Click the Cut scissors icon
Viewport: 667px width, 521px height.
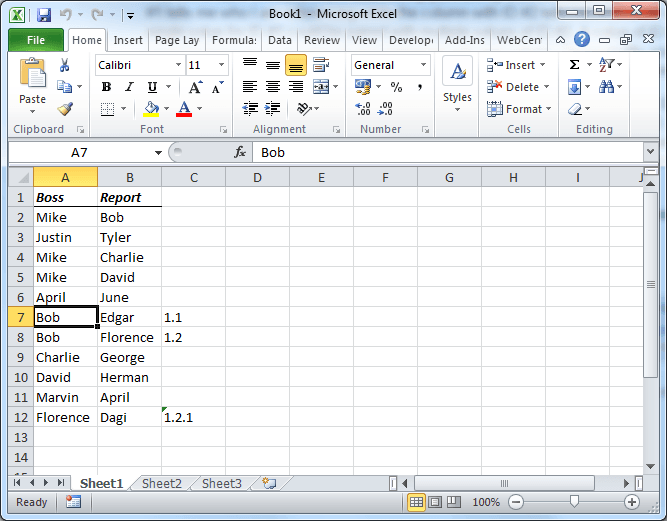tap(65, 65)
